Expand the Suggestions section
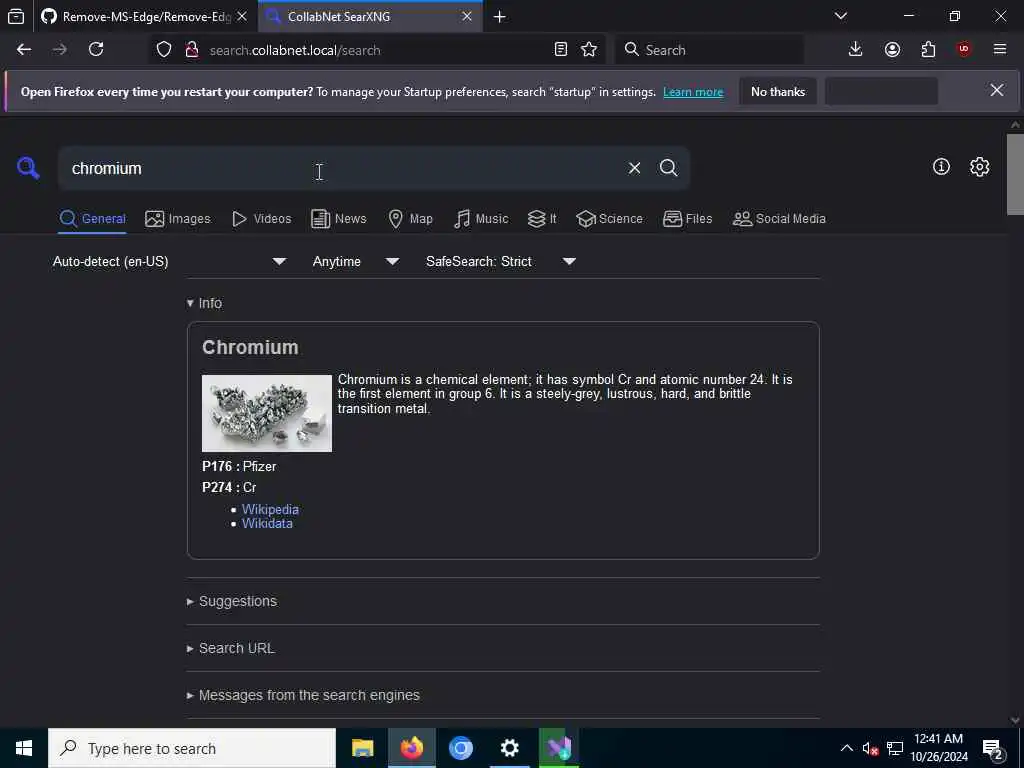 click(232, 601)
